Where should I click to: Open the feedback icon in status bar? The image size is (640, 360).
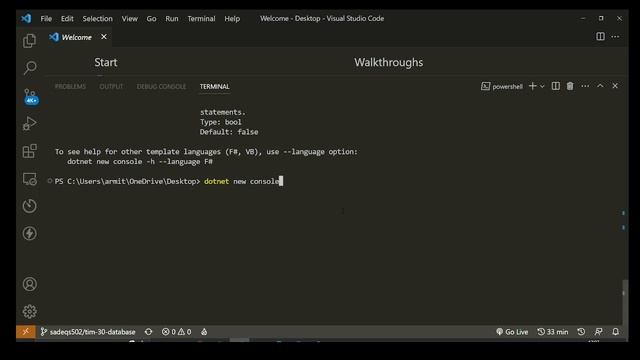click(598, 332)
